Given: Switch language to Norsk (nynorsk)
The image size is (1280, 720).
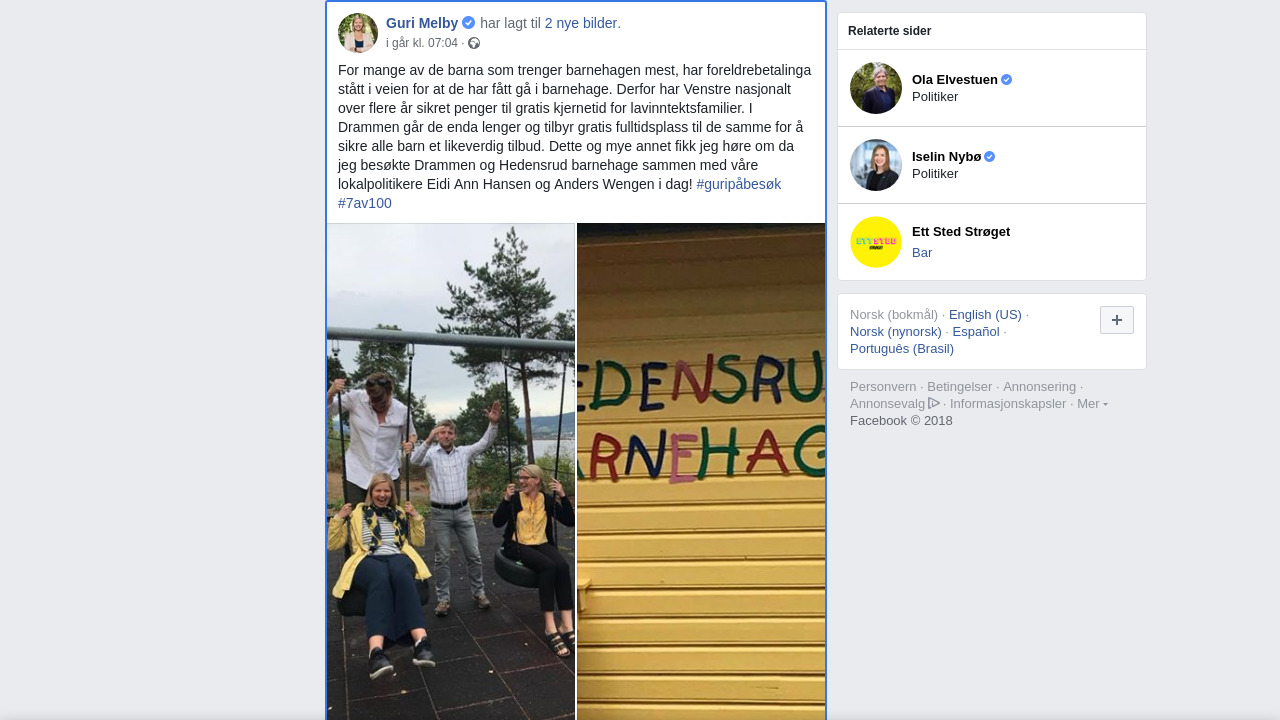Looking at the screenshot, I should point(896,331).
